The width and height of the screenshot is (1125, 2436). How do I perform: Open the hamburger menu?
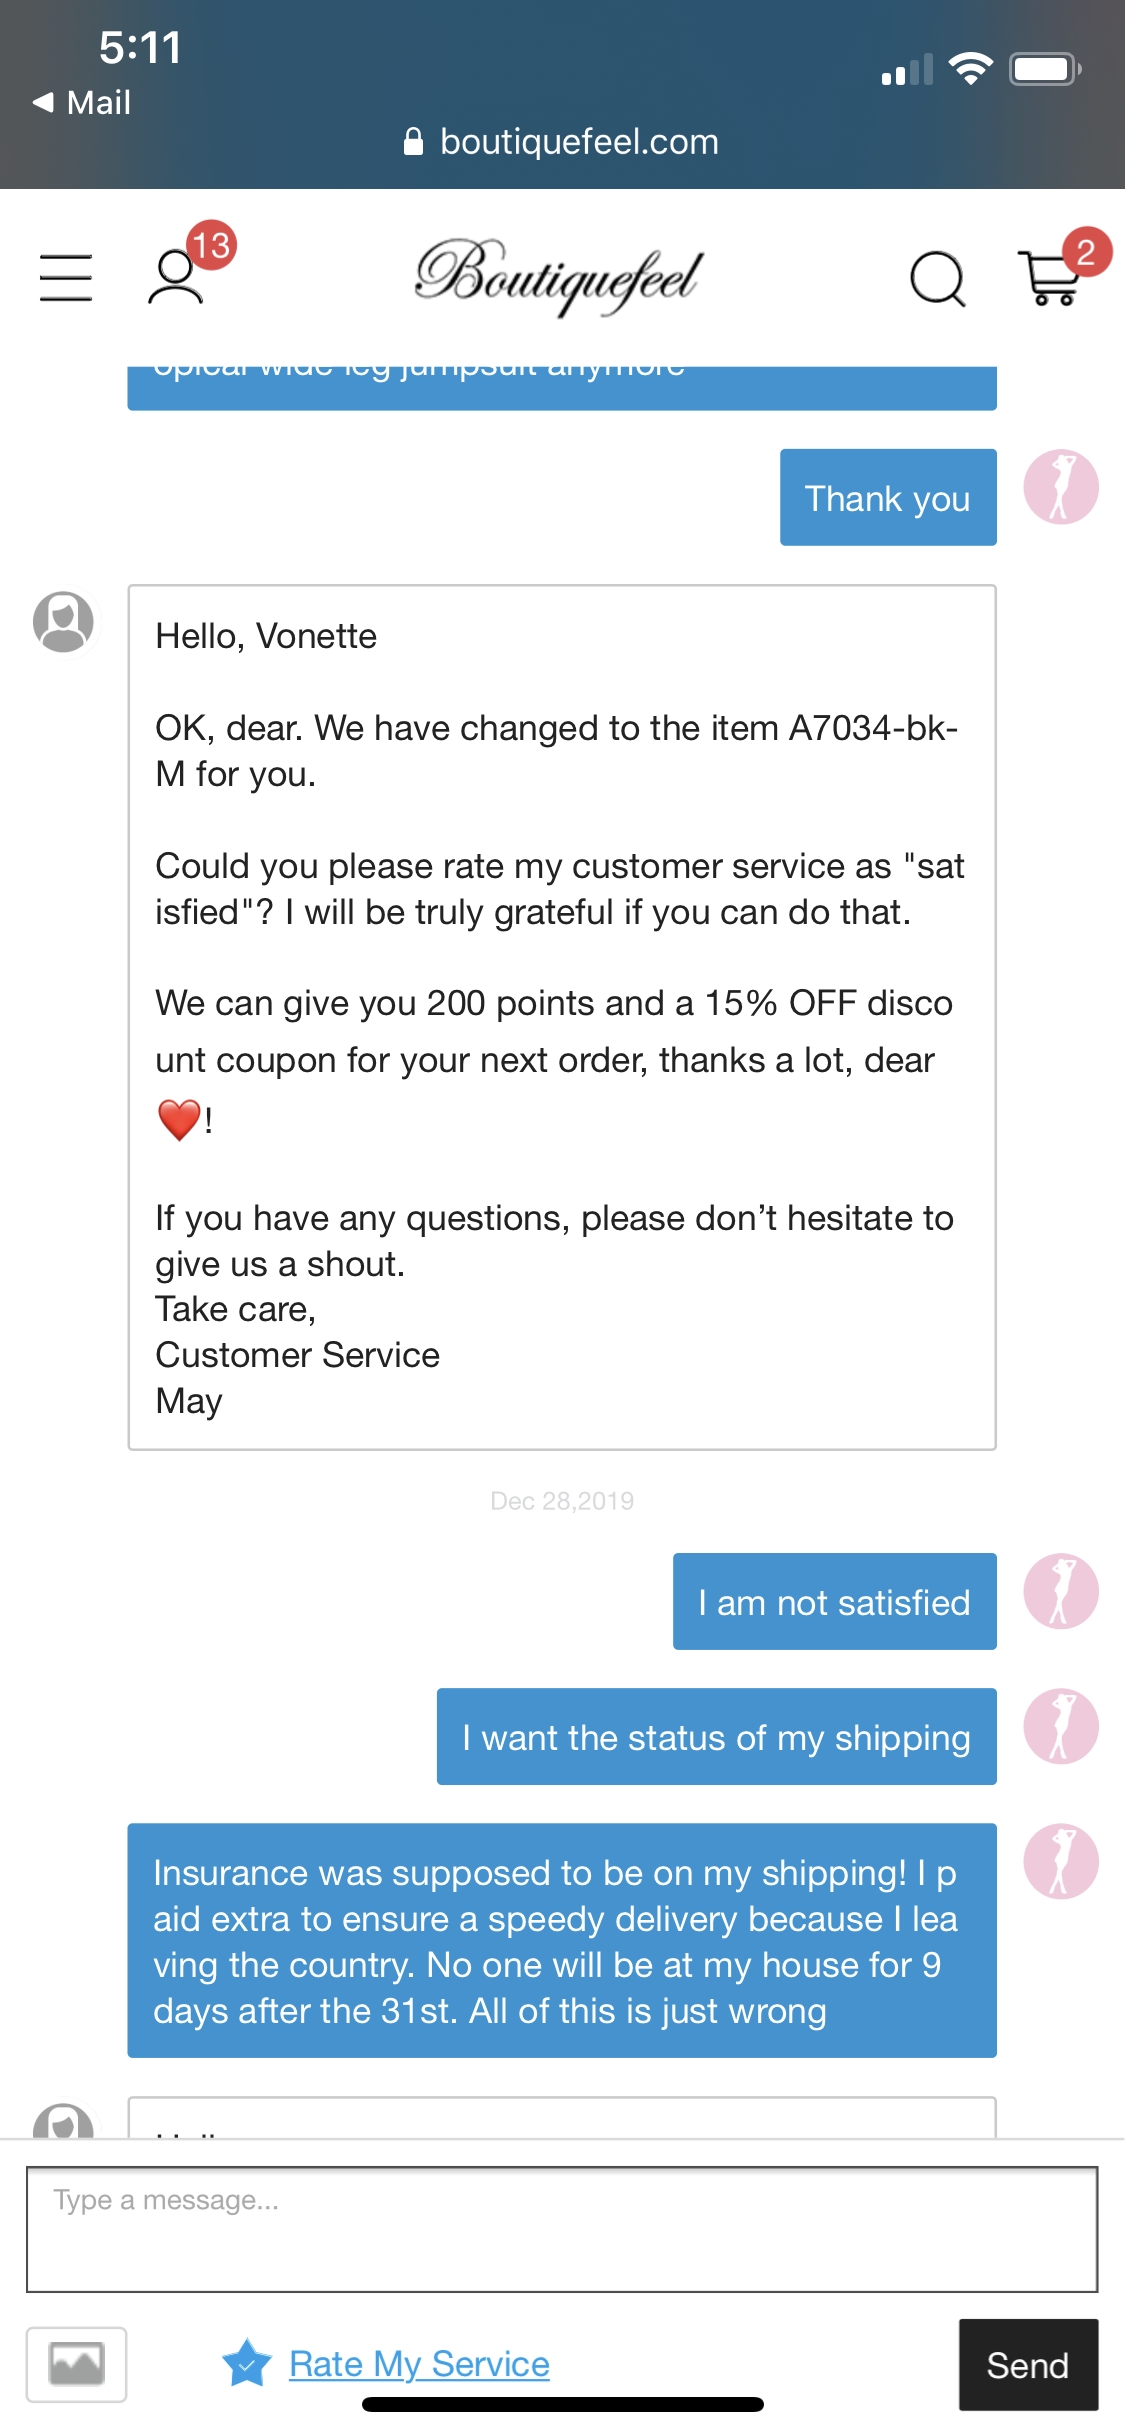[x=66, y=277]
